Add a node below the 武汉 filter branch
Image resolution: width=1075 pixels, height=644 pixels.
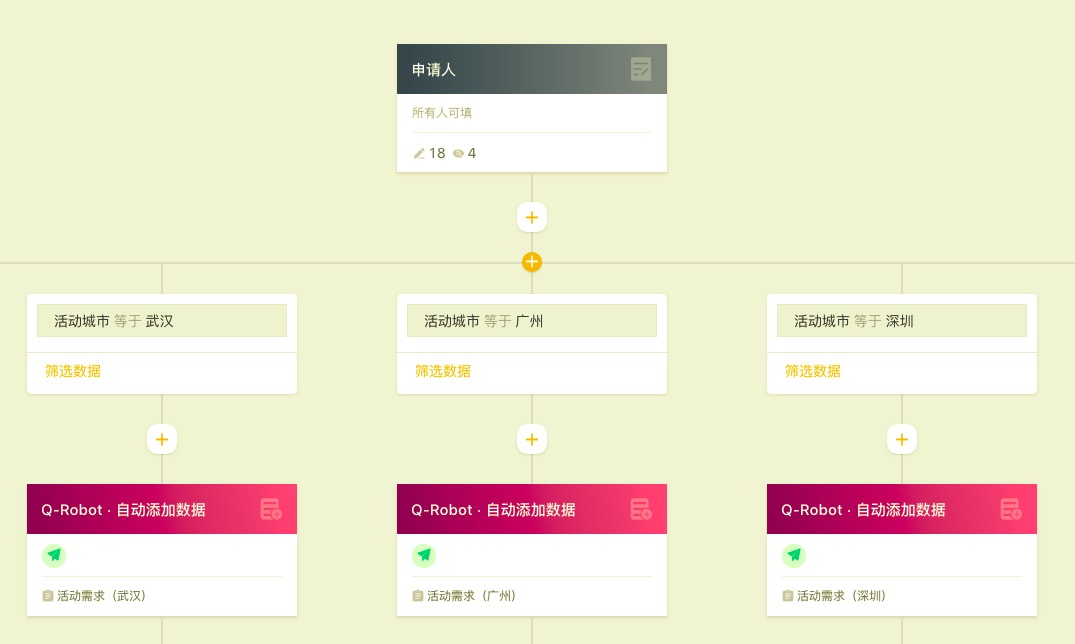coord(162,439)
